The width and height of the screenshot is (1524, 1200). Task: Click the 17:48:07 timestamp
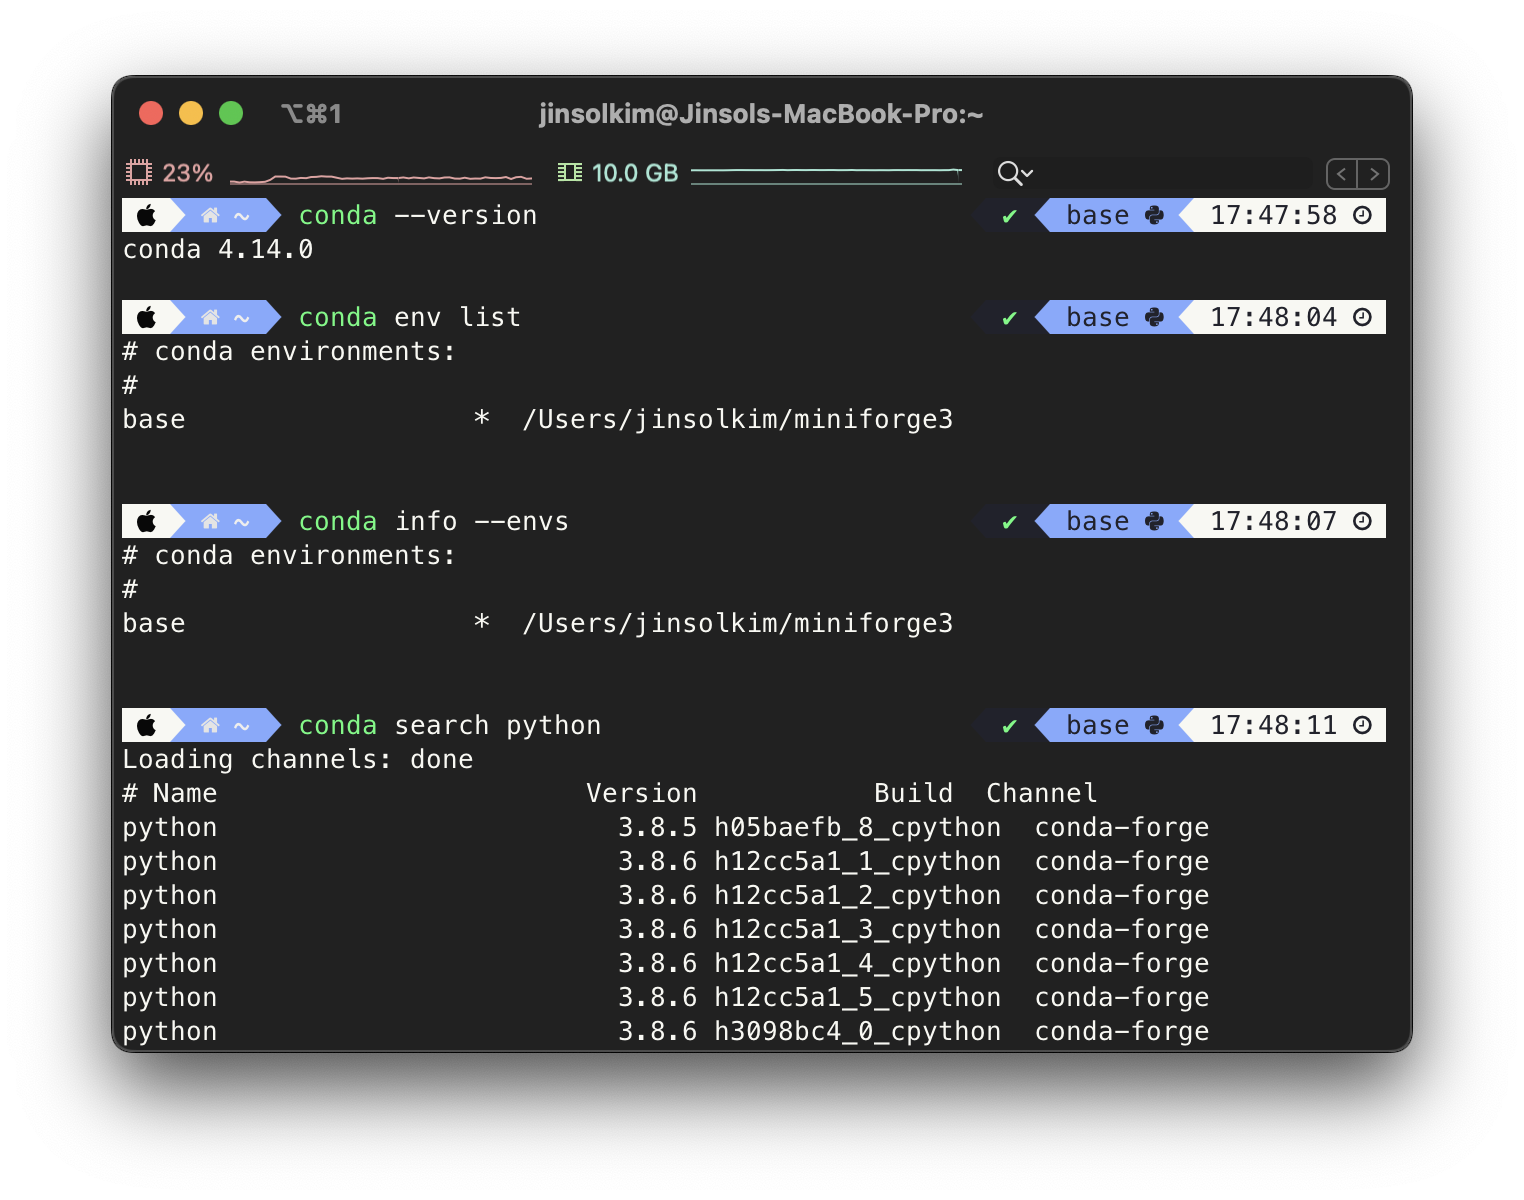(x=1274, y=521)
